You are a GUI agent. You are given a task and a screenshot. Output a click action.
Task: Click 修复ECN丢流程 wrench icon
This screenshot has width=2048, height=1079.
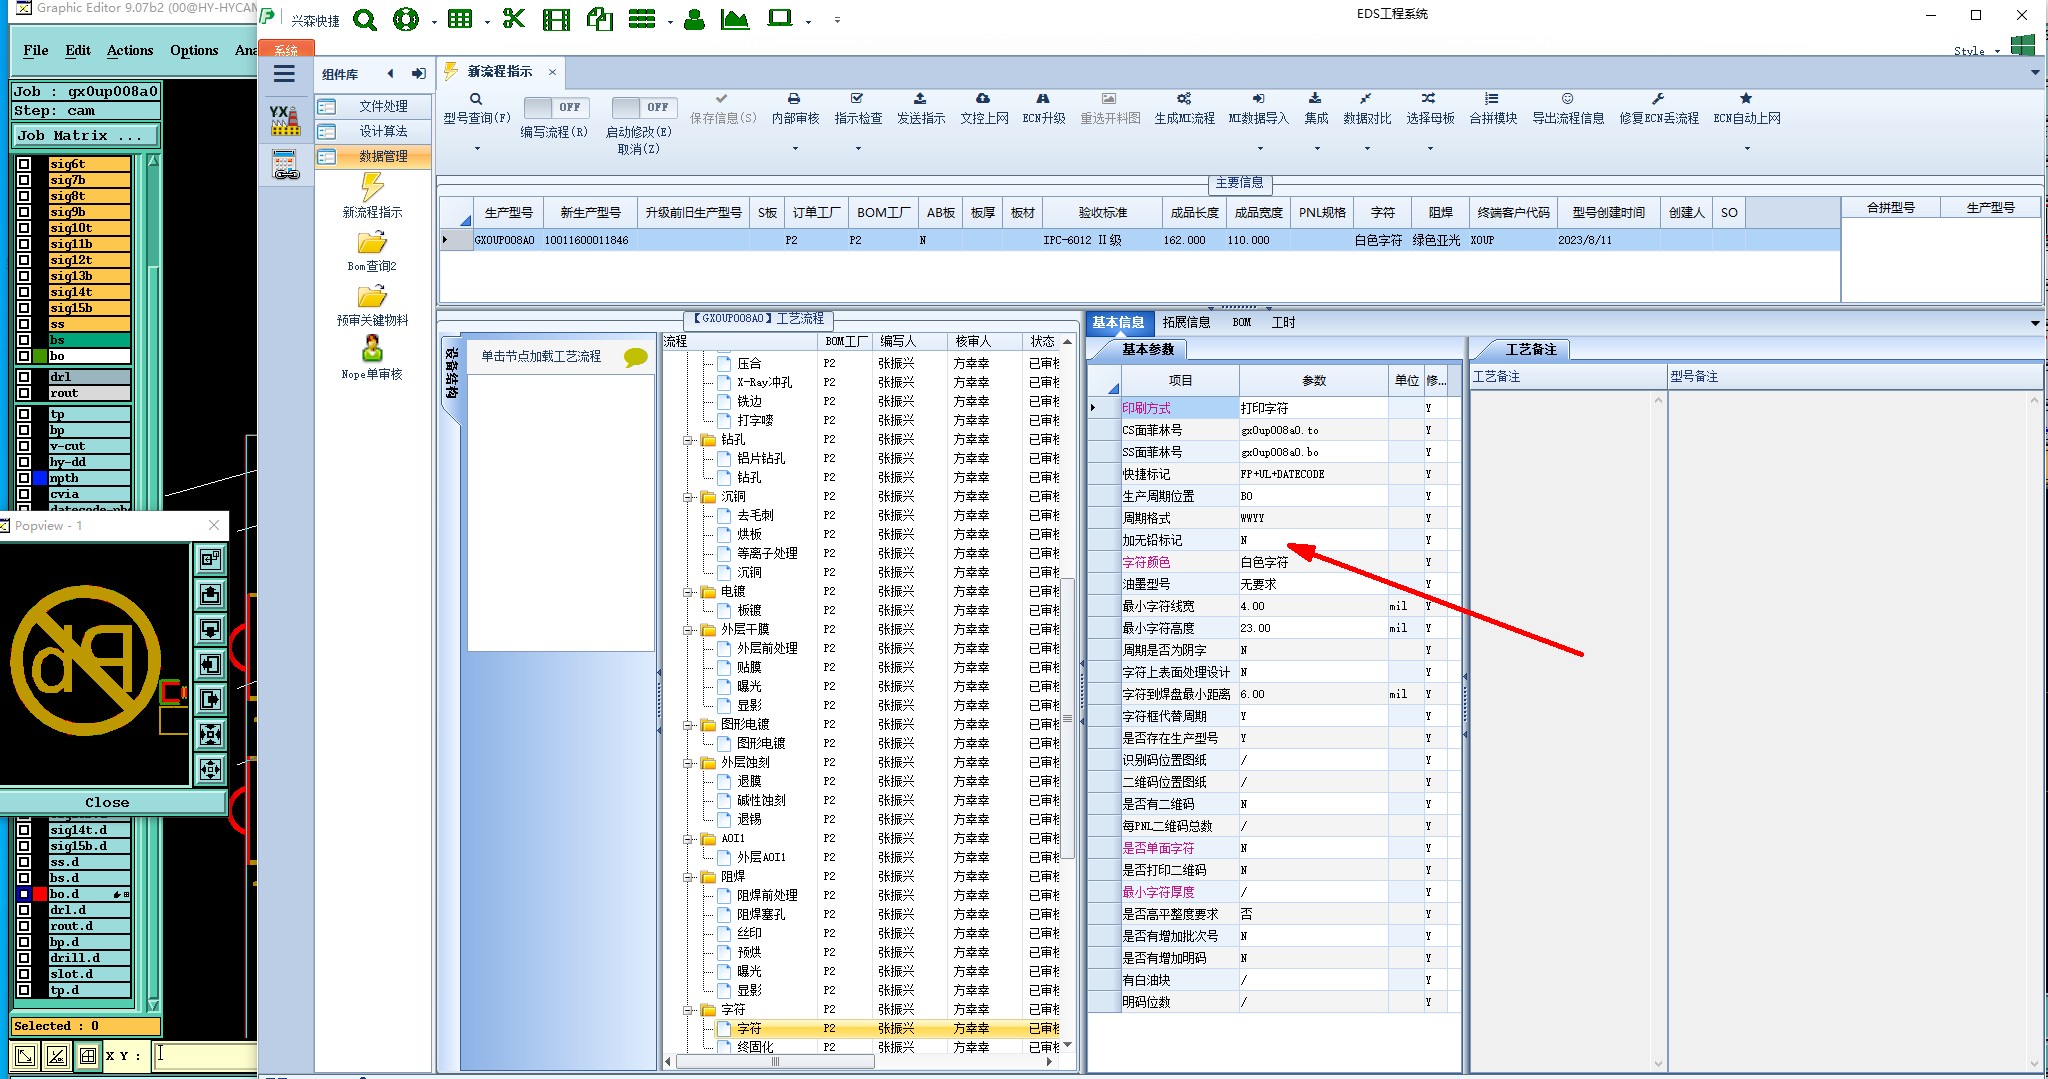coord(1658,99)
